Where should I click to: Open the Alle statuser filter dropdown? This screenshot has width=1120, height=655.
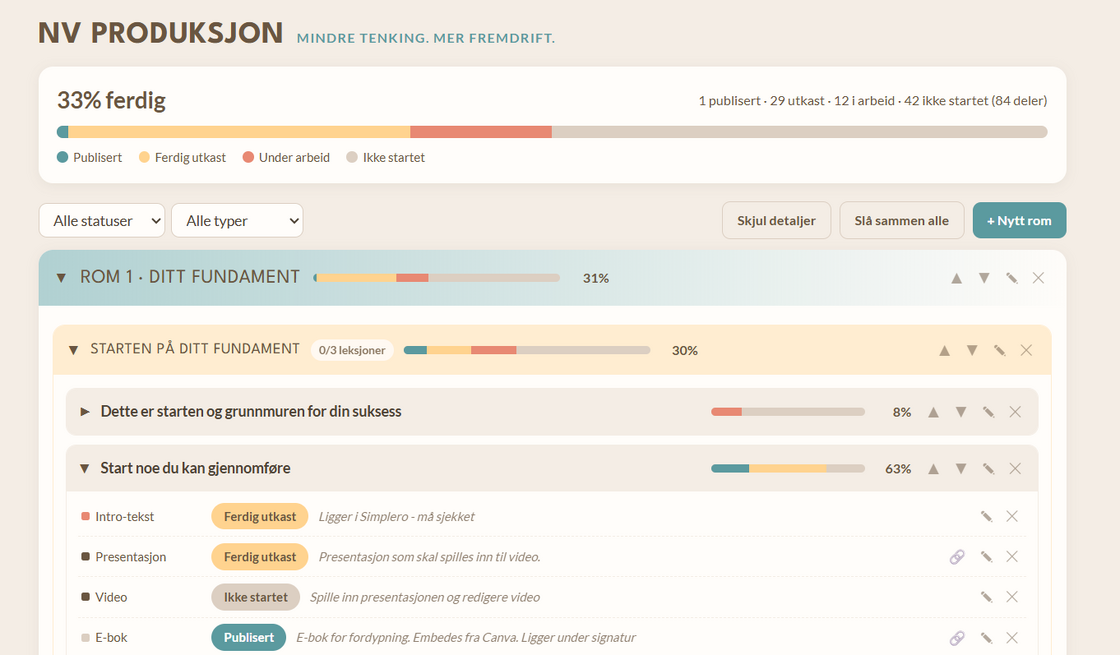(102, 221)
